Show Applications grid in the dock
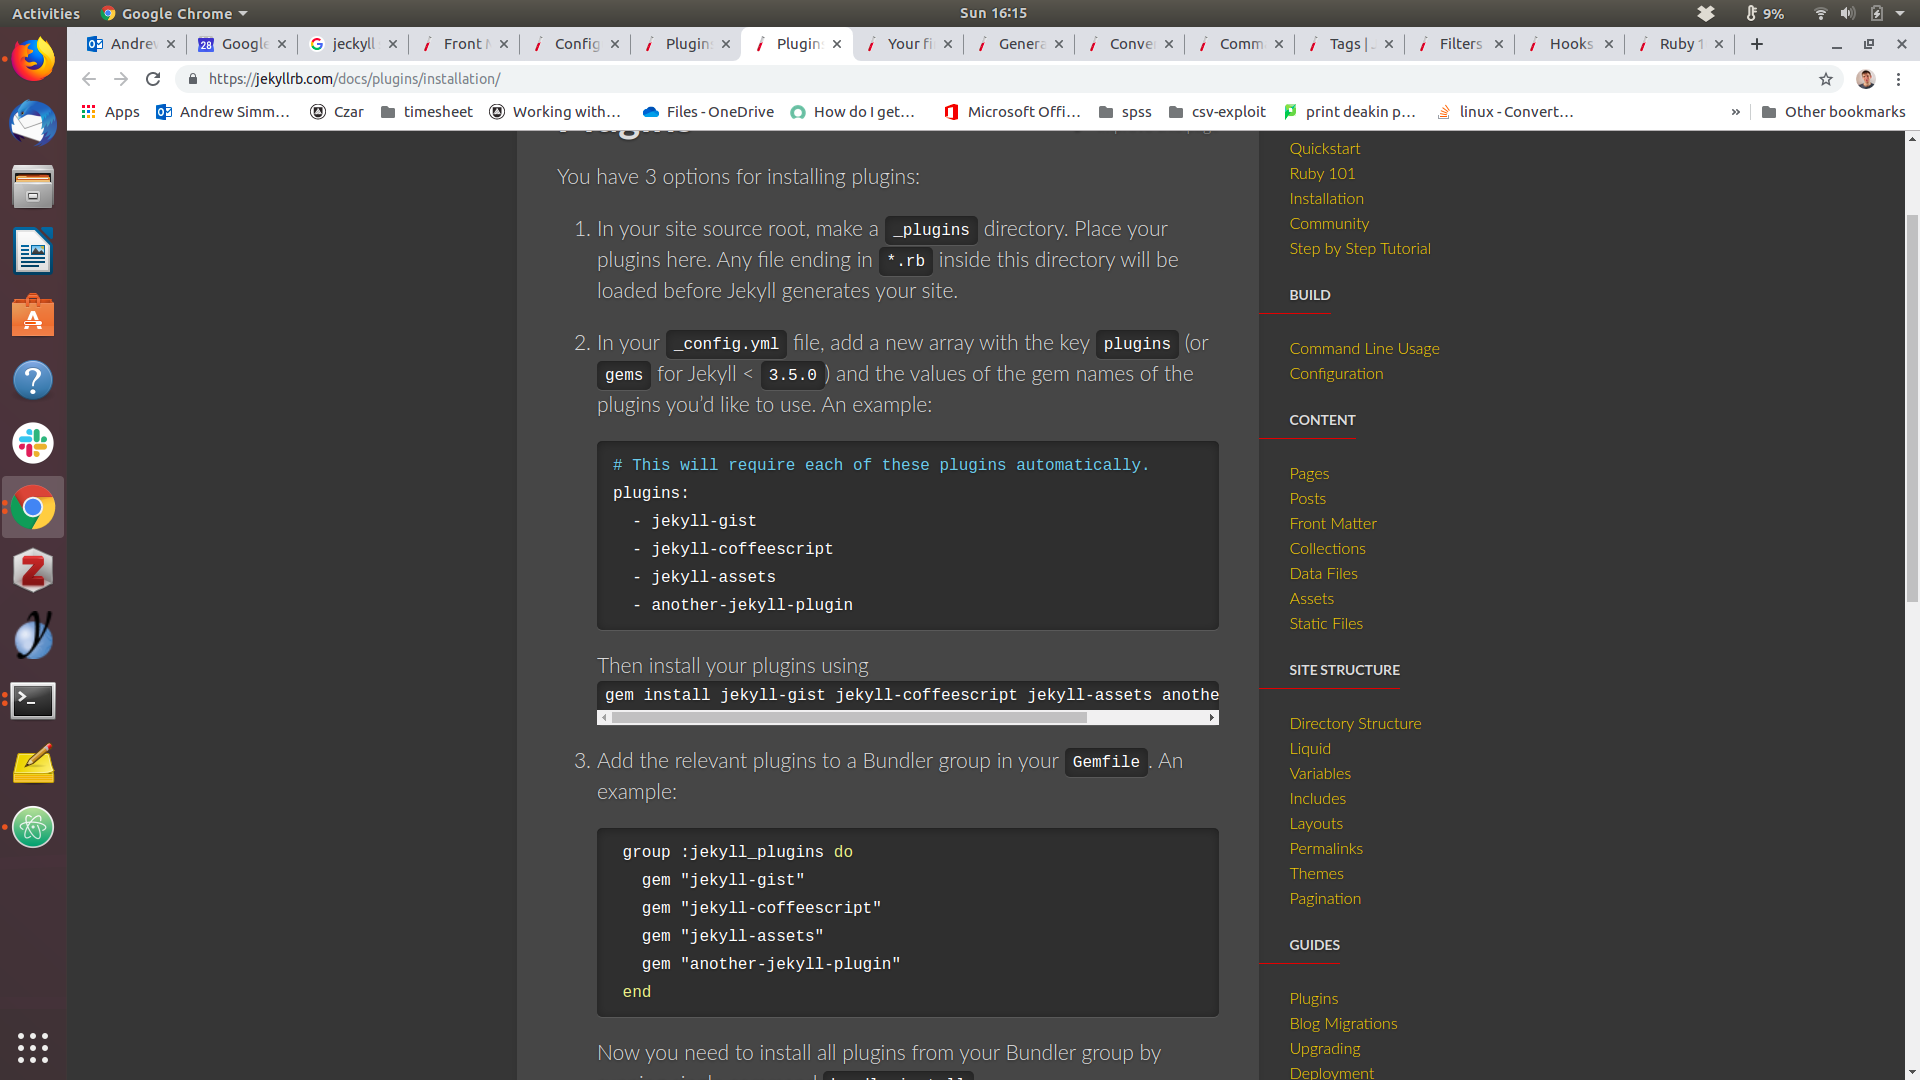This screenshot has height=1080, width=1920. [33, 1047]
